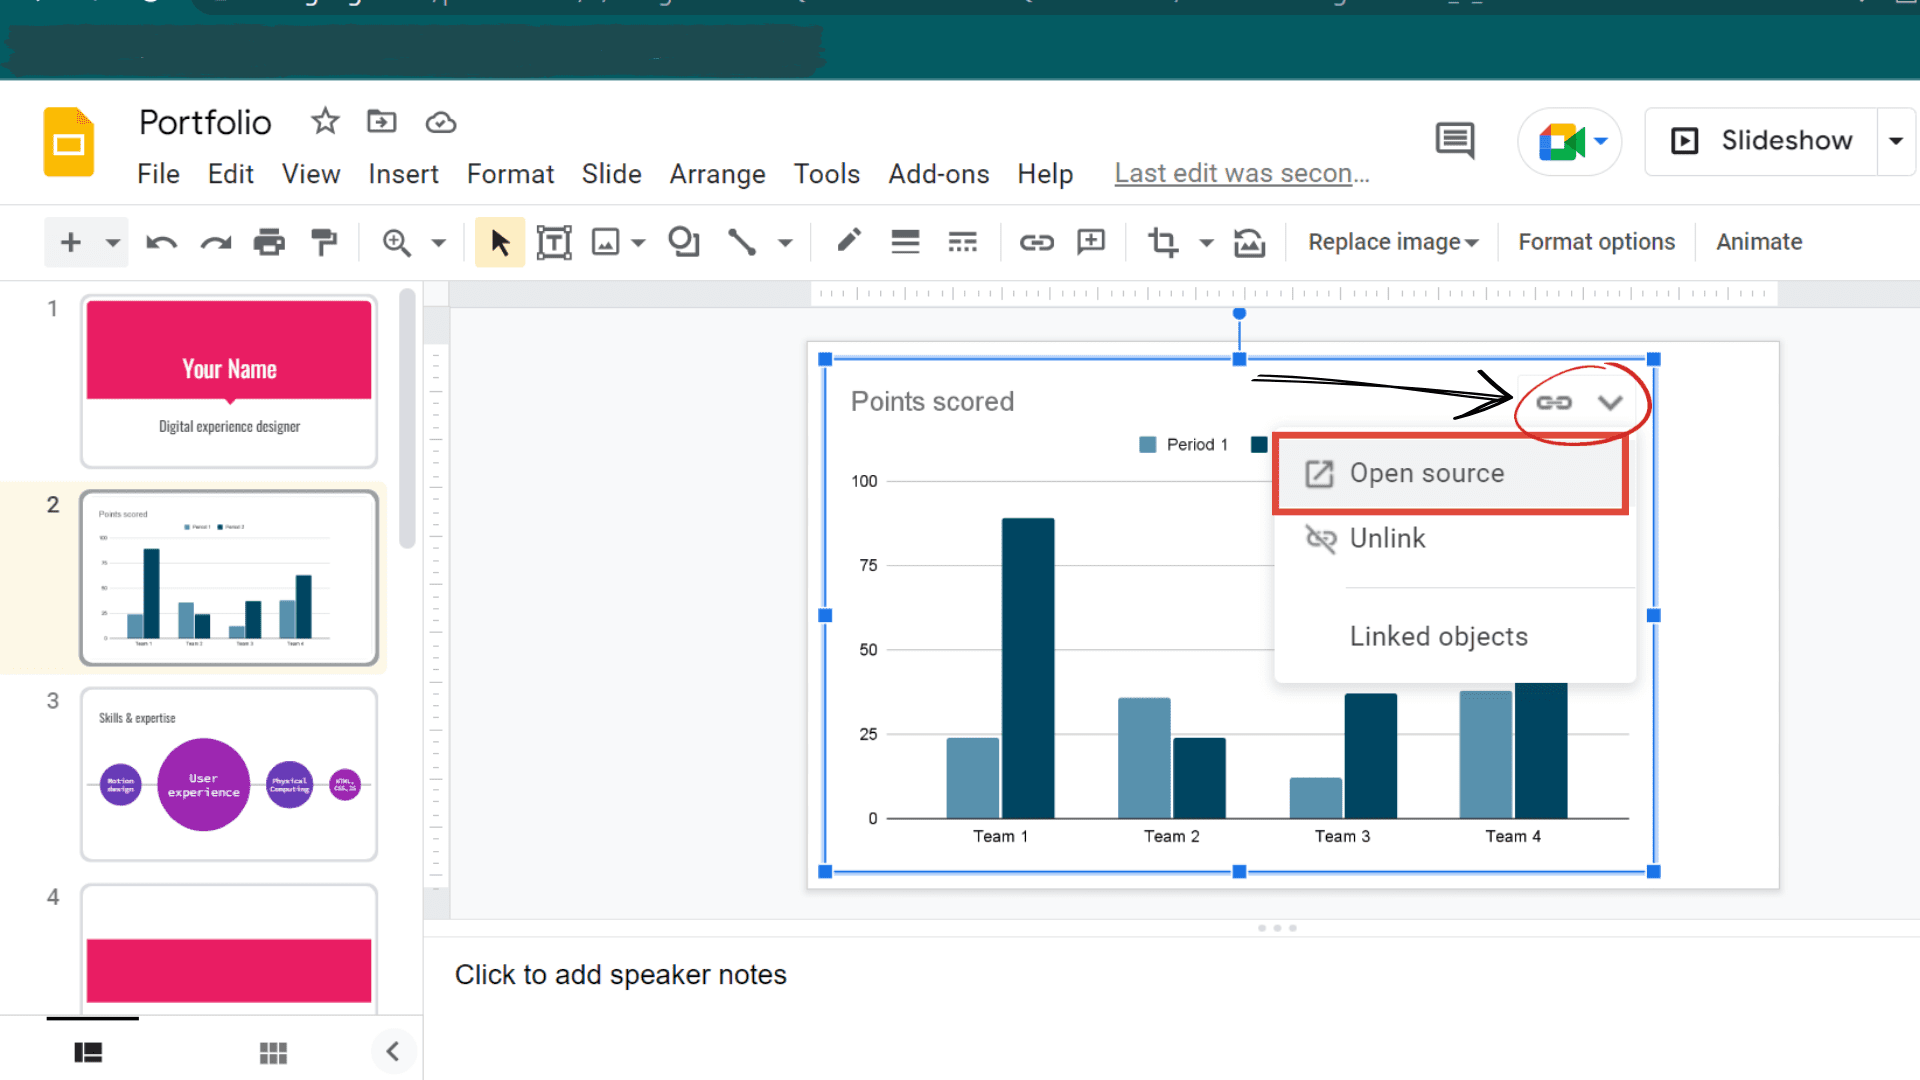Star the Portfolio presentation
Image resolution: width=1920 pixels, height=1080 pixels.
pos(325,122)
